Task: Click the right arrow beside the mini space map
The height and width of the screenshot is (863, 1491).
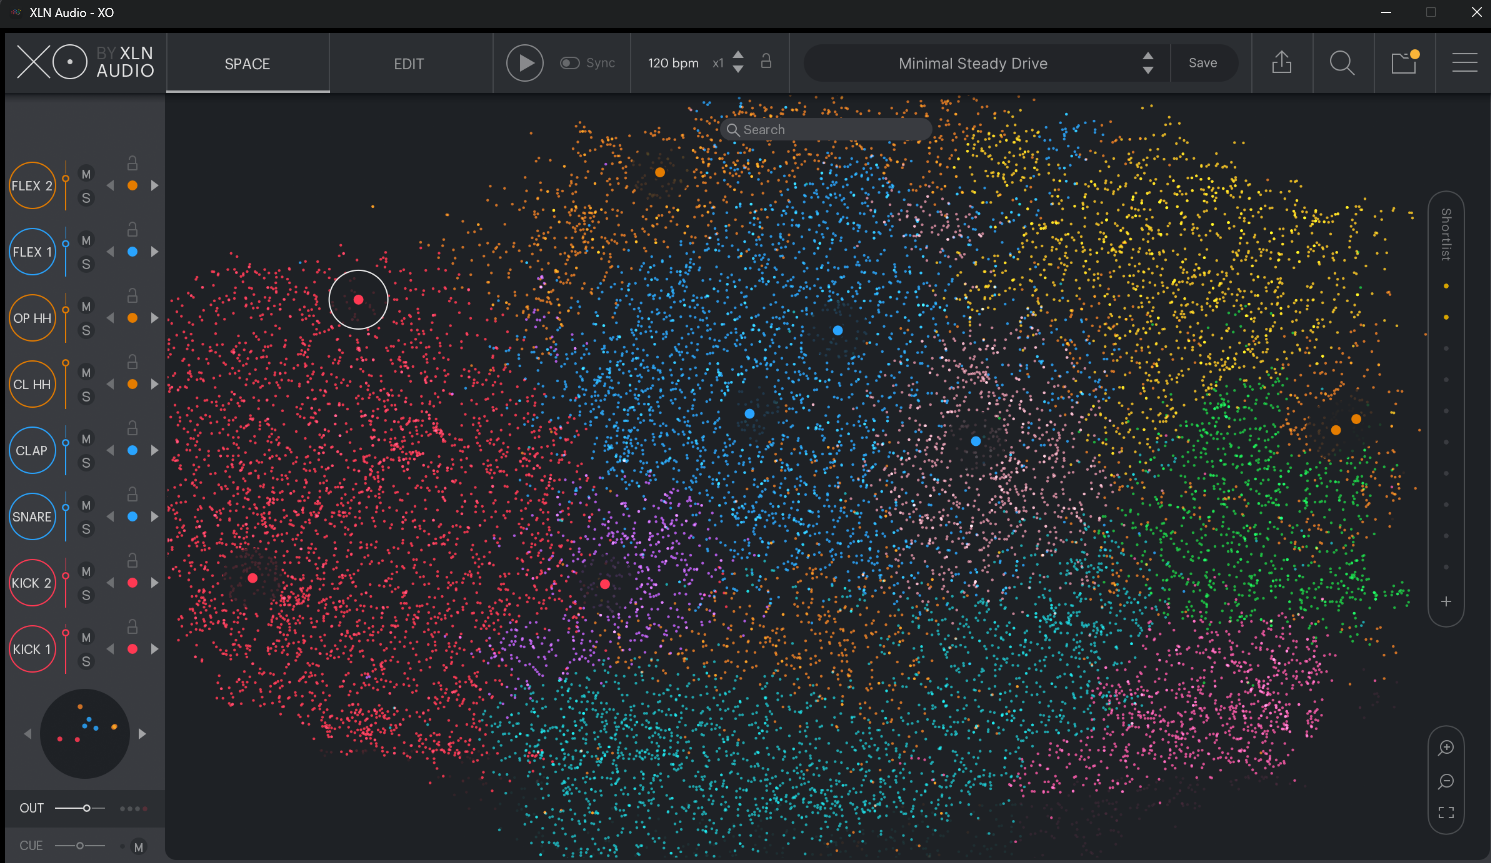Action: coord(142,734)
